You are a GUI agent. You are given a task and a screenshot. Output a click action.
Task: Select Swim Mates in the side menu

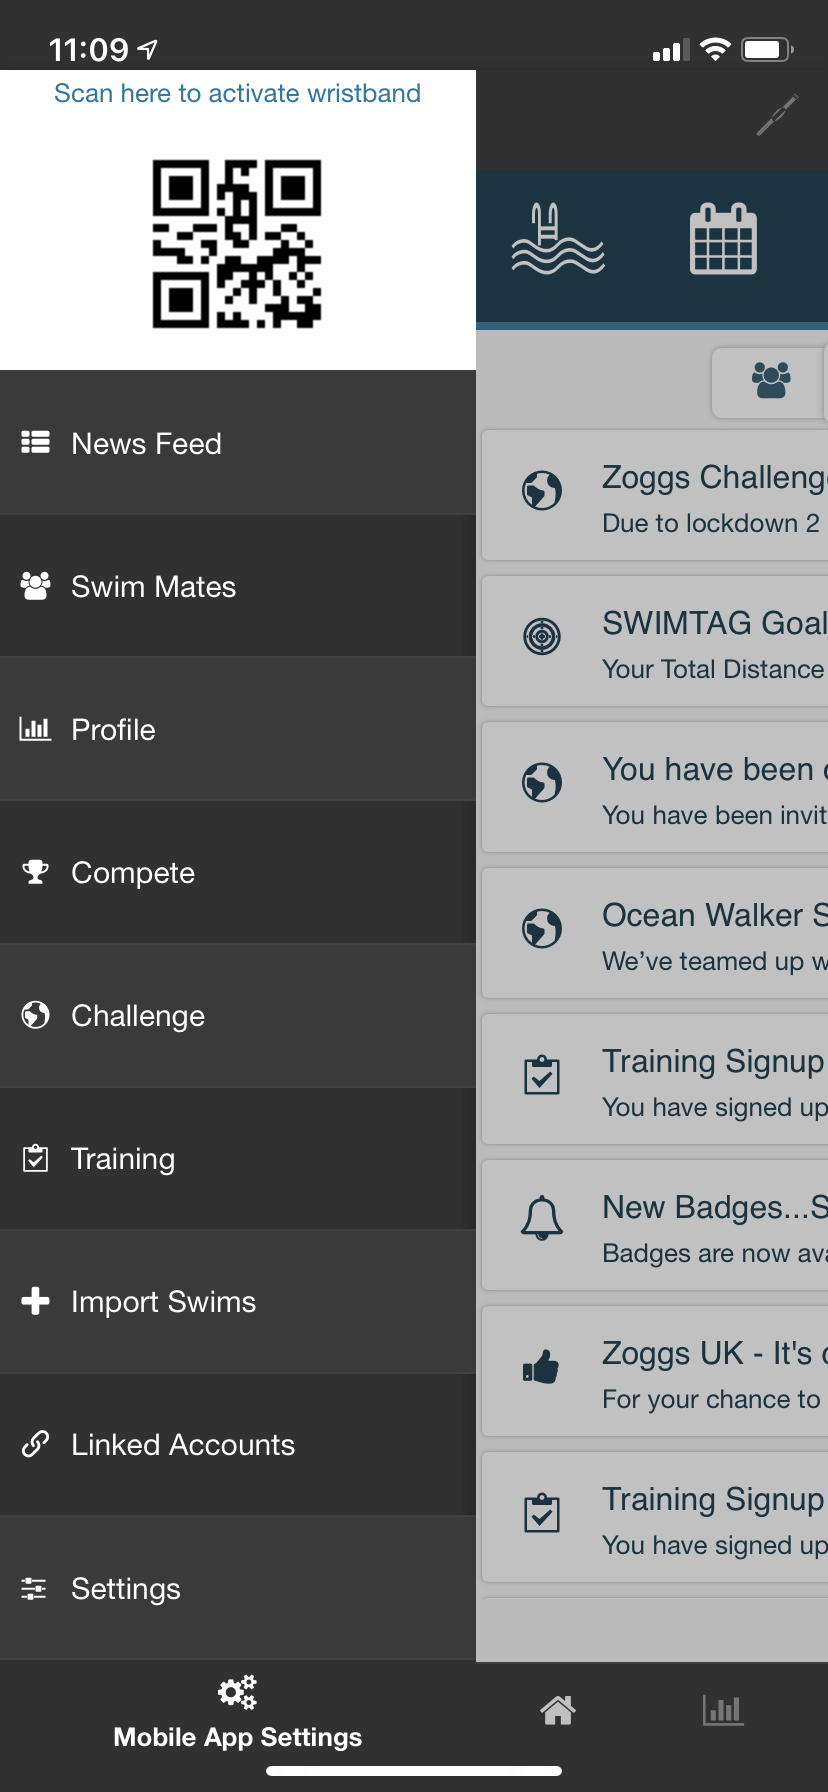[x=153, y=587]
